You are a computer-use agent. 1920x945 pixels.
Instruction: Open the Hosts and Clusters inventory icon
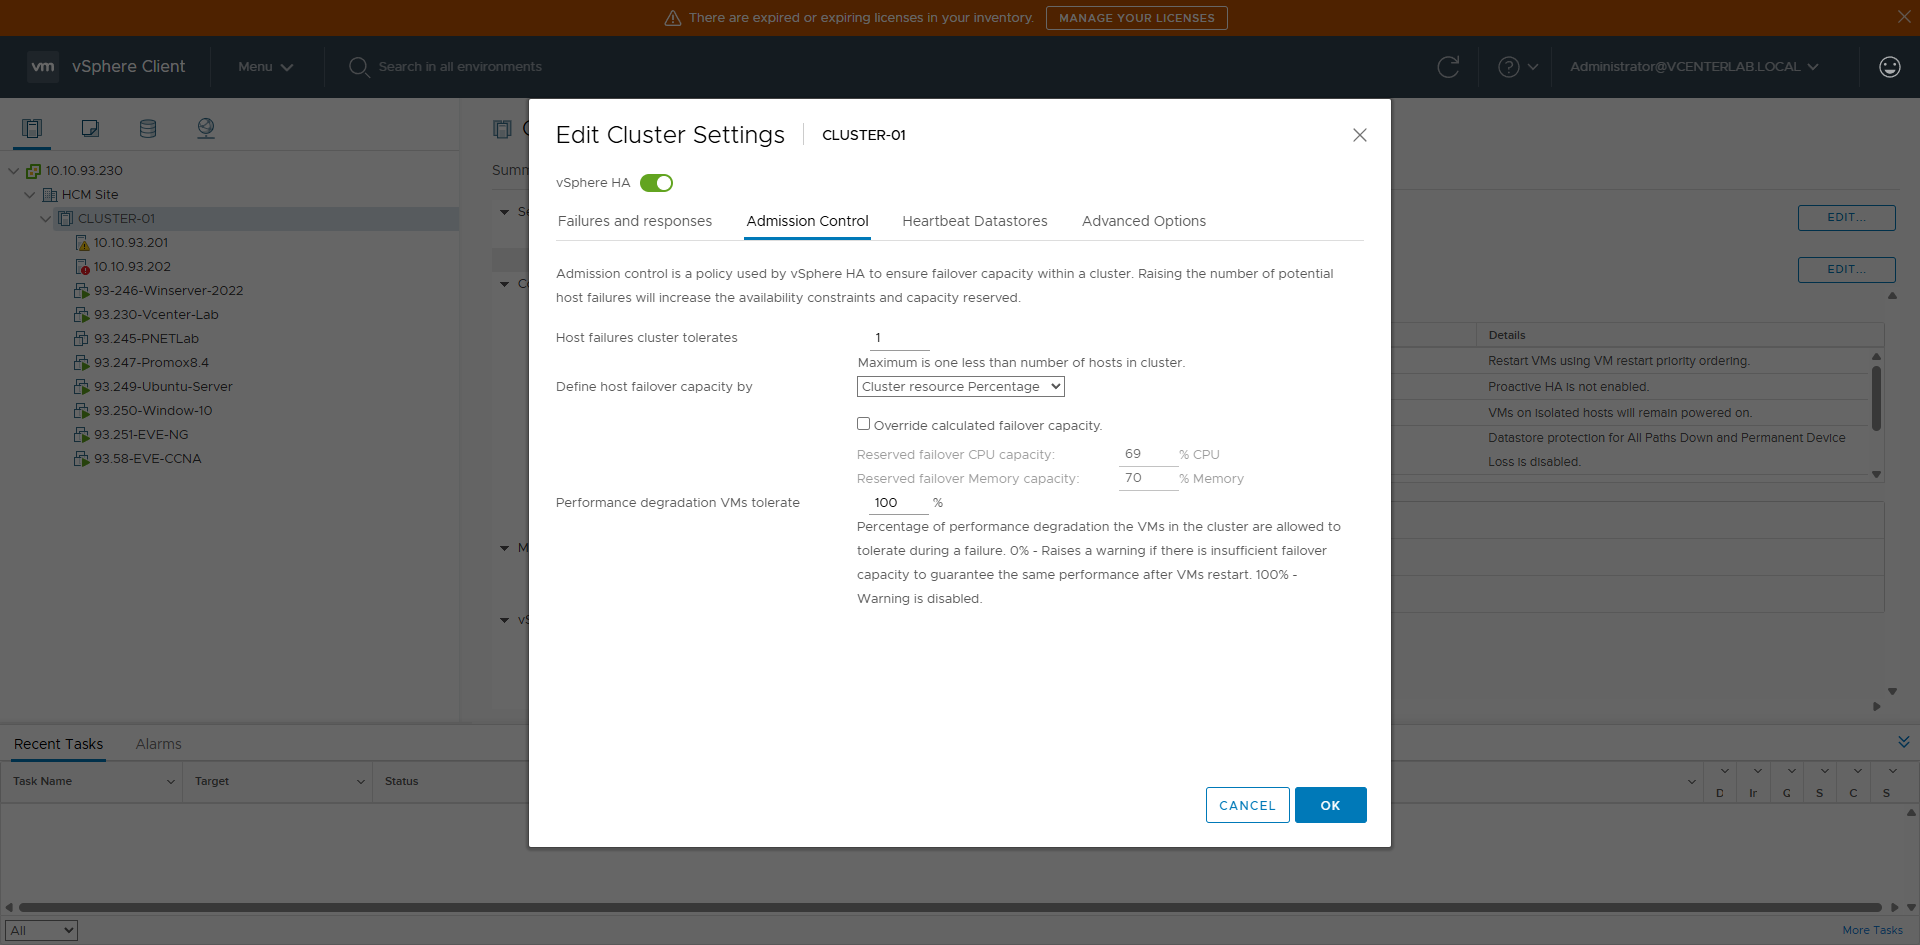(32, 128)
